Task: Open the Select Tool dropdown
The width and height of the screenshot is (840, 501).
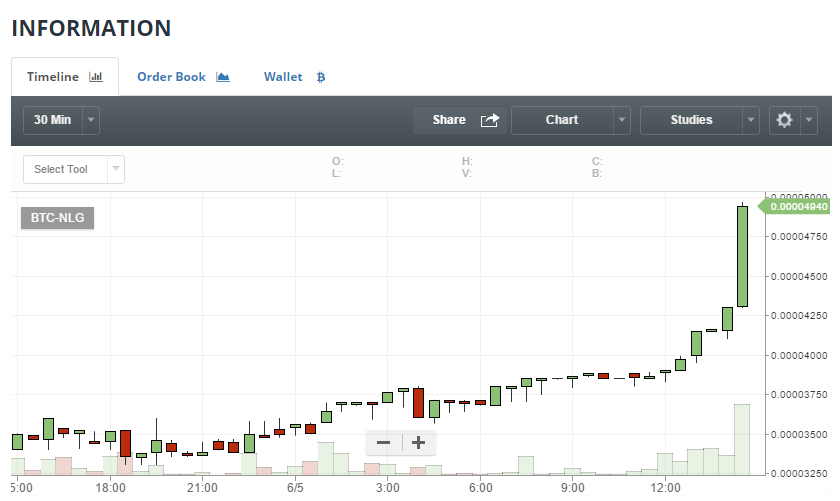Action: point(74,169)
